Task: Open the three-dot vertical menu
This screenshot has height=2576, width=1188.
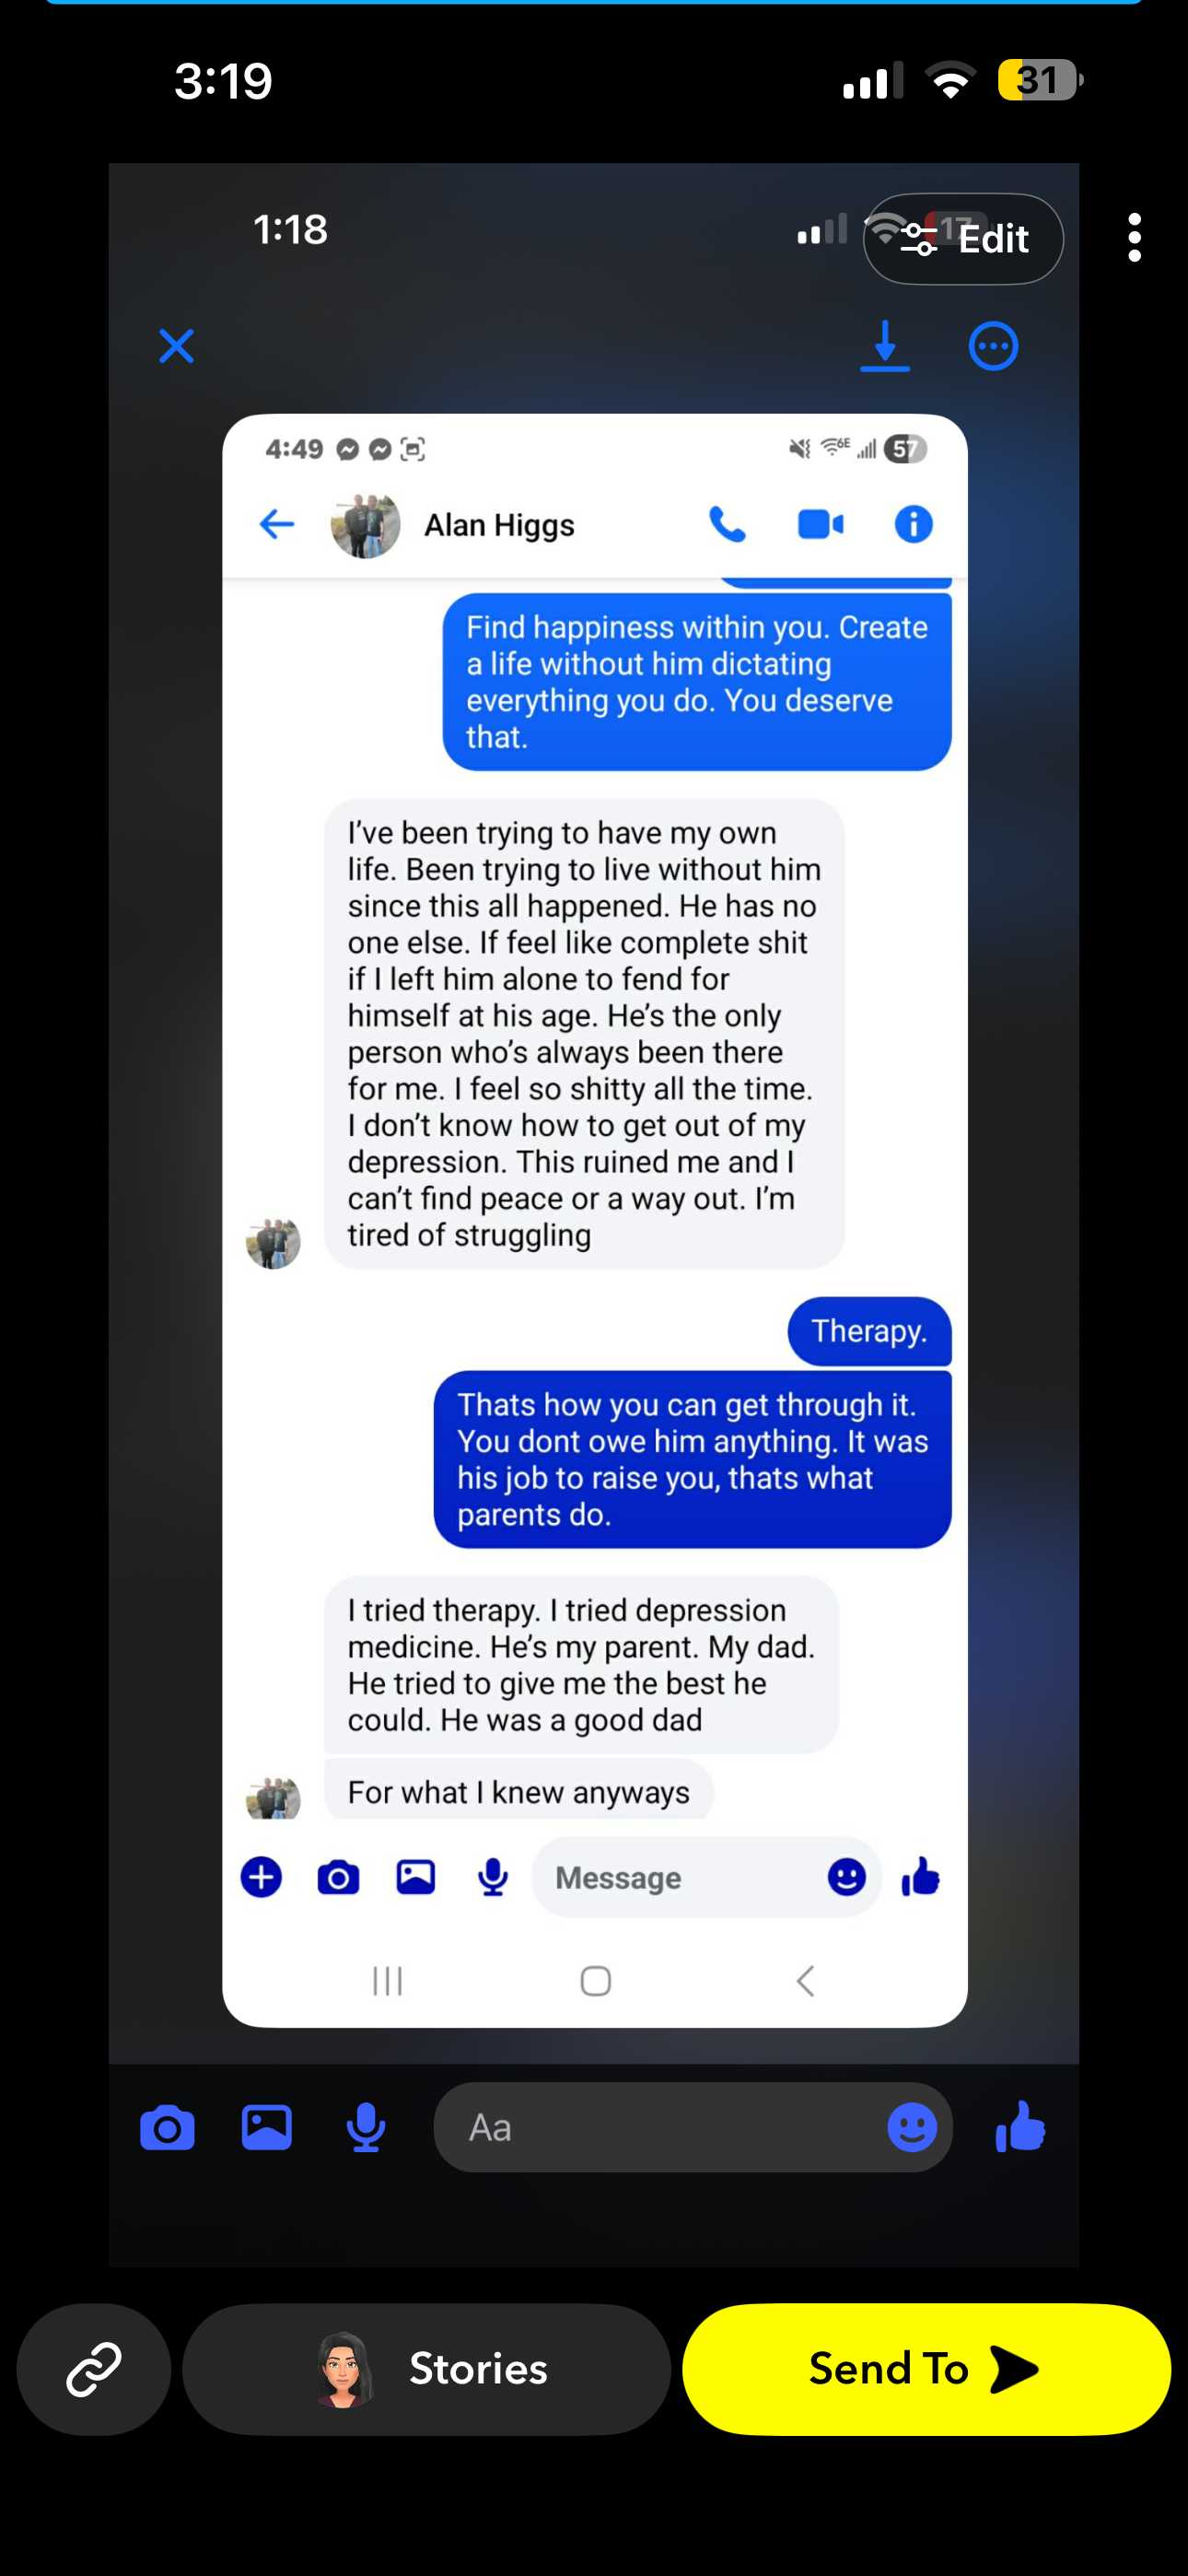Action: click(1133, 238)
